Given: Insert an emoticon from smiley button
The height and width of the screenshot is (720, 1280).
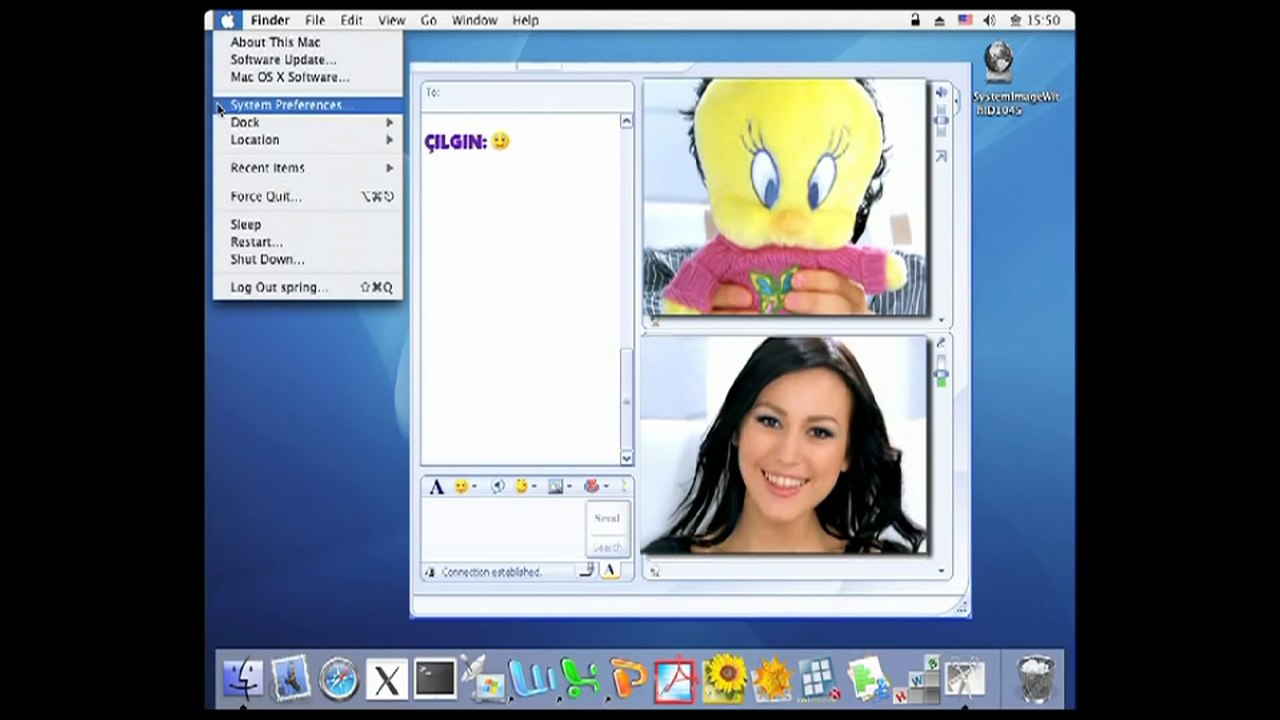Looking at the screenshot, I should [x=460, y=487].
